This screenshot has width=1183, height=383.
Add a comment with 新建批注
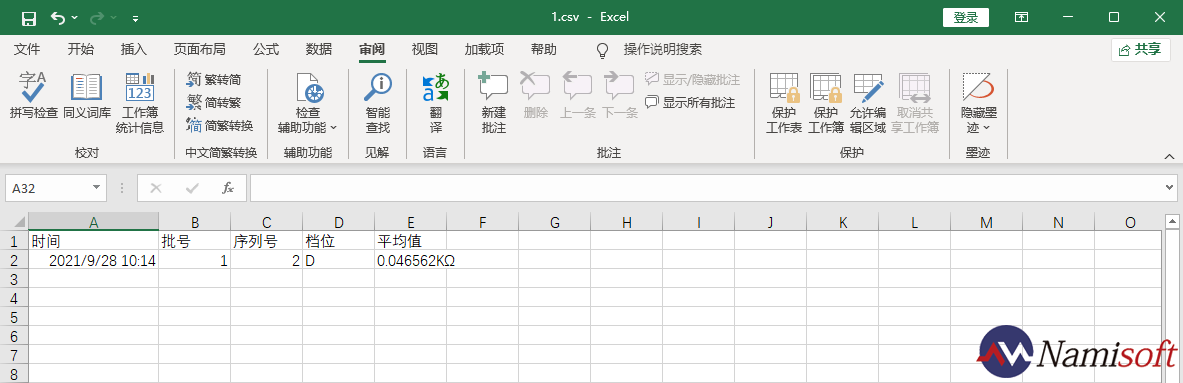click(493, 103)
